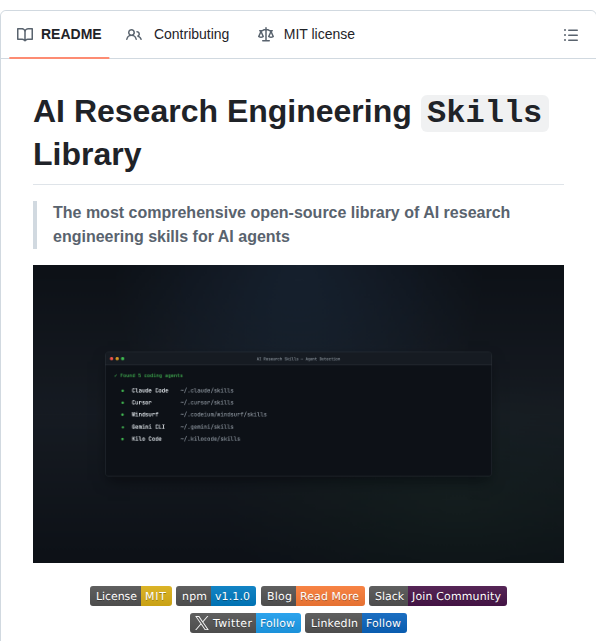Image resolution: width=596 pixels, height=641 pixels.
Task: Open the terminal demo image
Action: click(298, 414)
